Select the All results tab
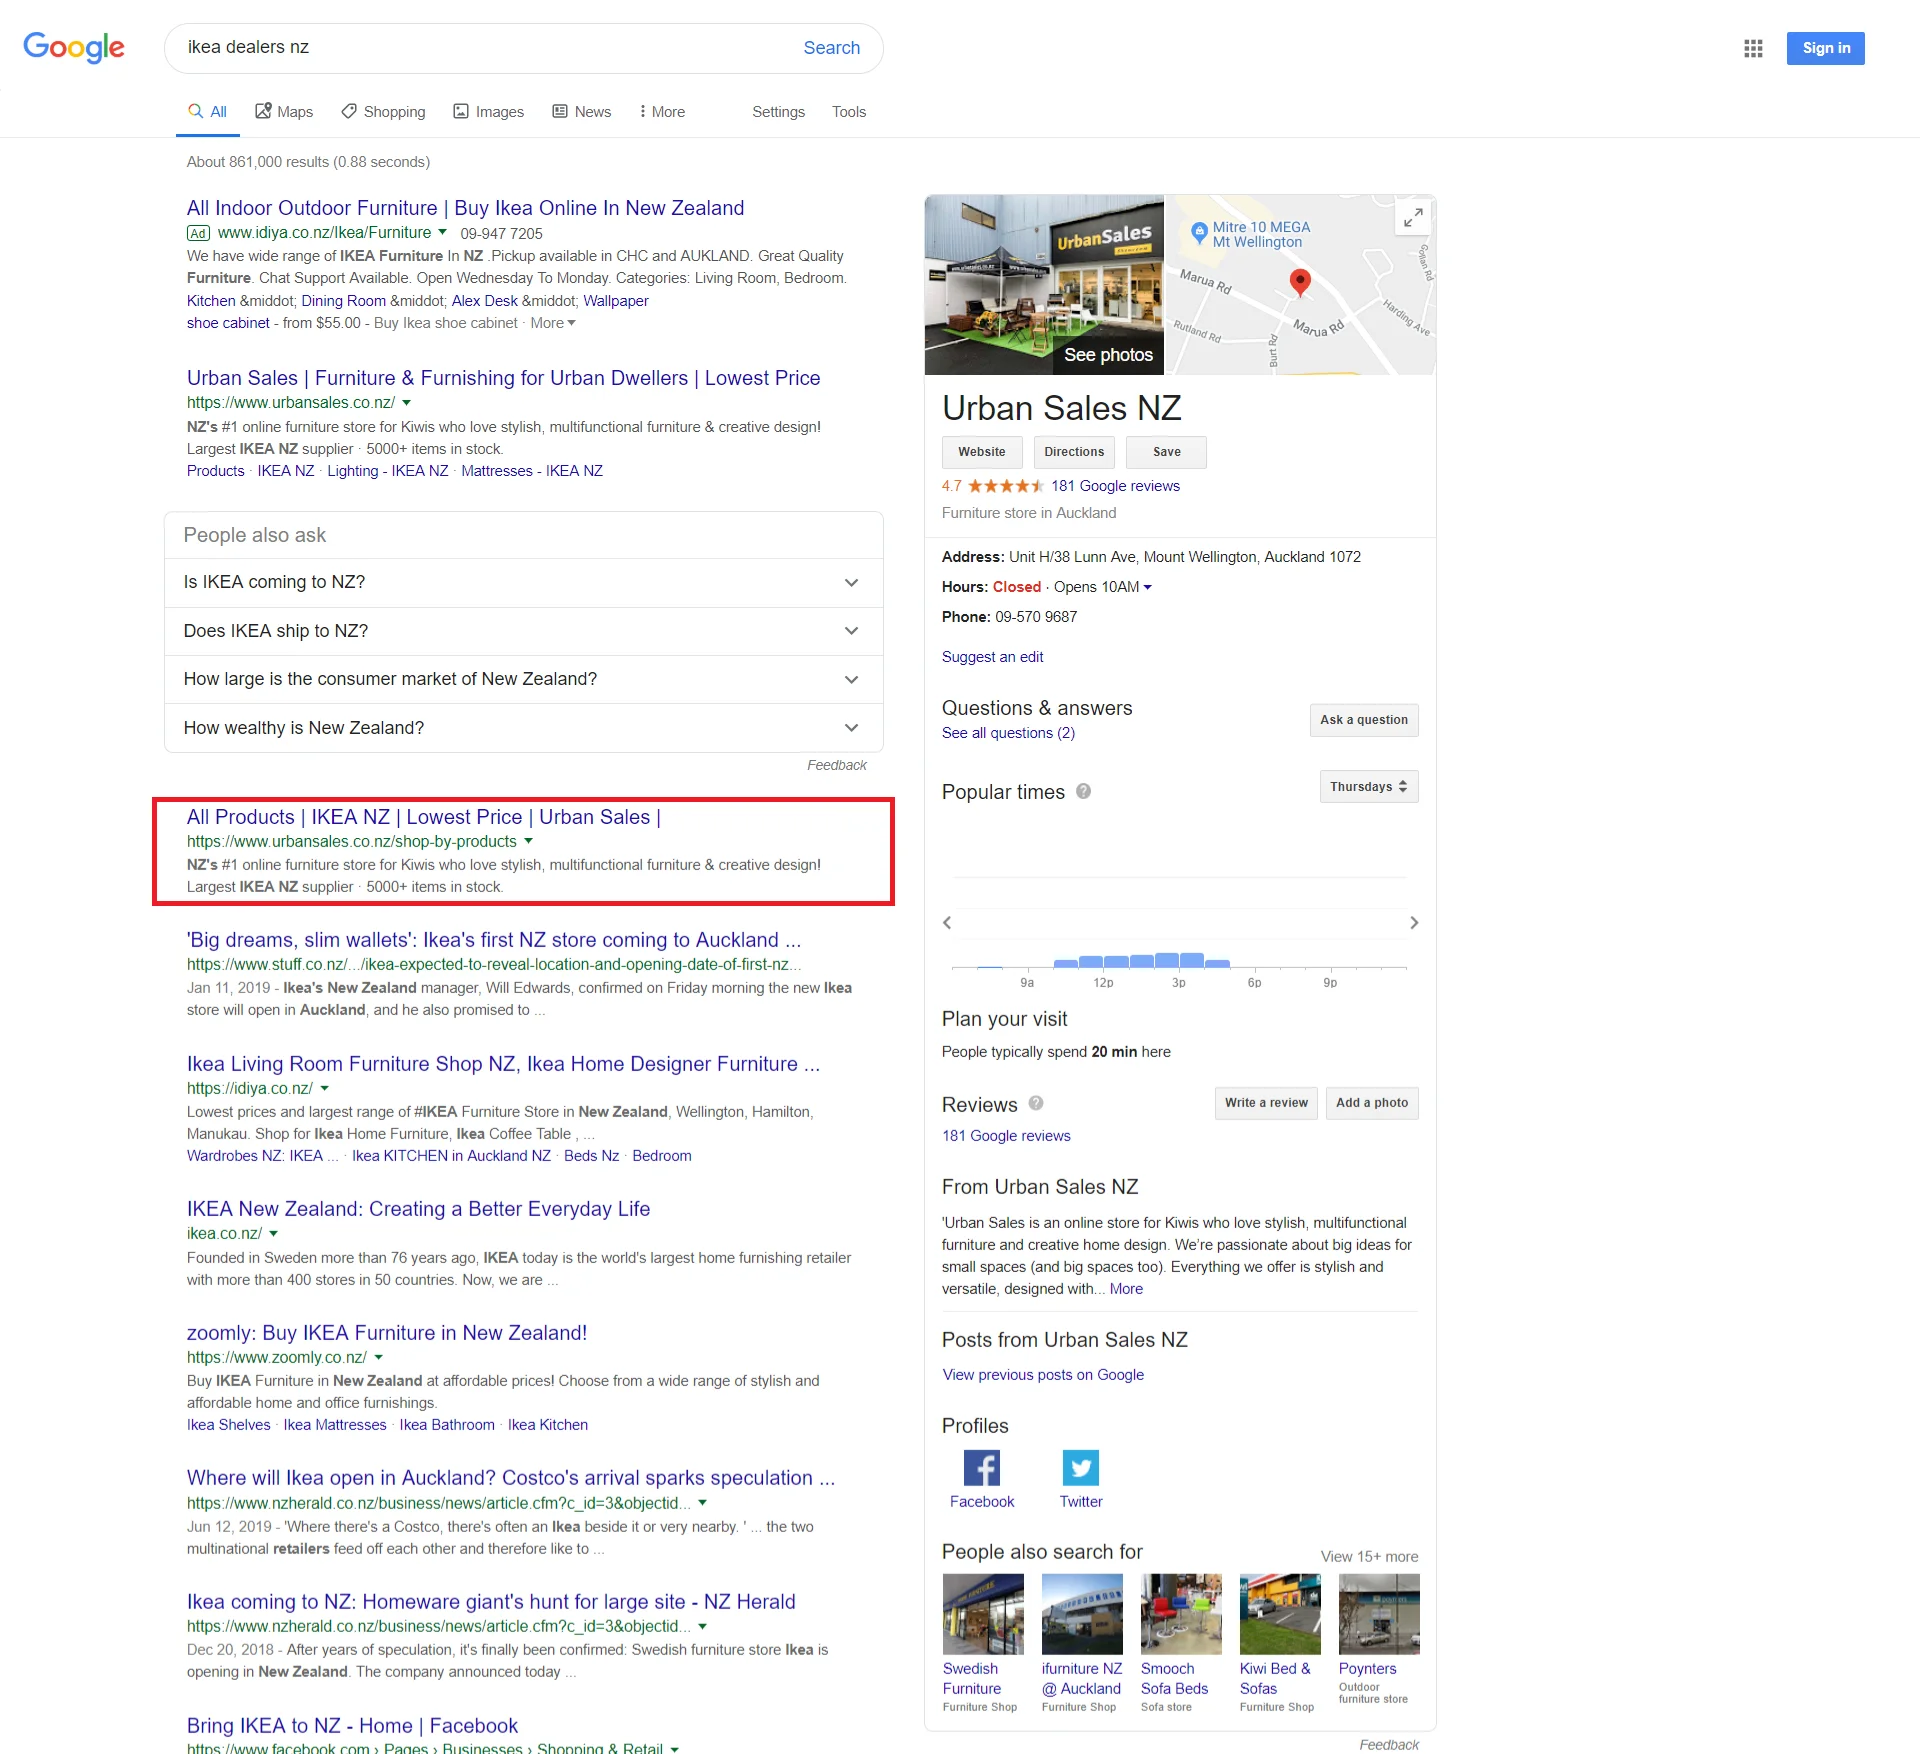 click(x=208, y=112)
